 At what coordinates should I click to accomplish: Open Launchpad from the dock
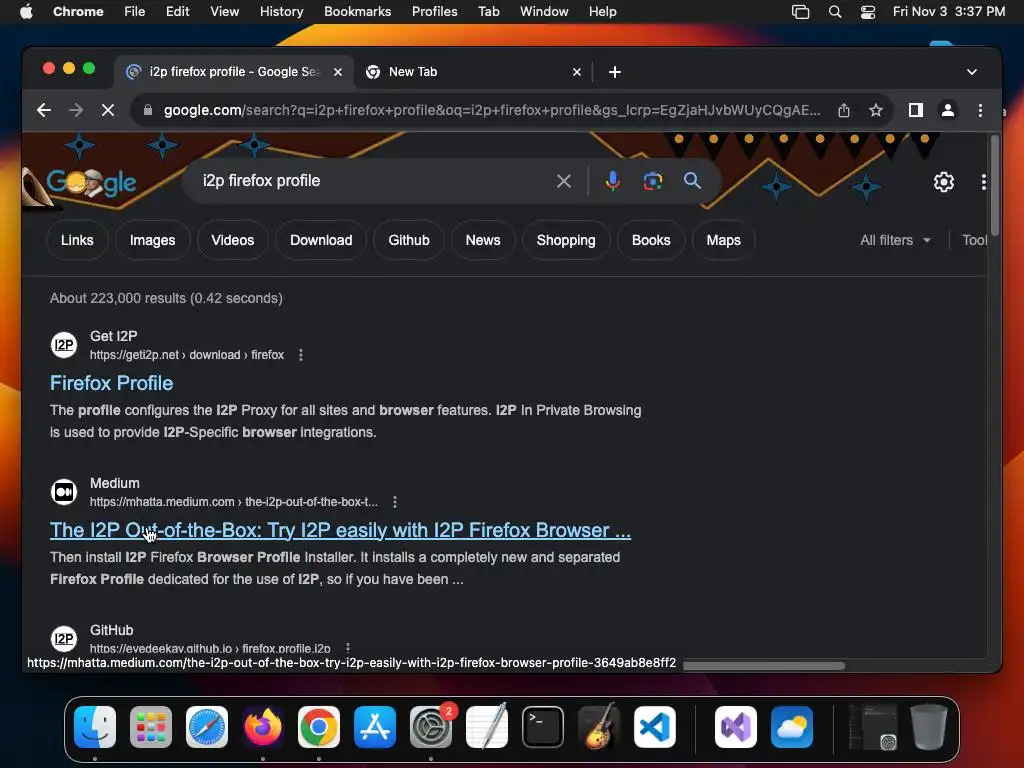click(151, 727)
